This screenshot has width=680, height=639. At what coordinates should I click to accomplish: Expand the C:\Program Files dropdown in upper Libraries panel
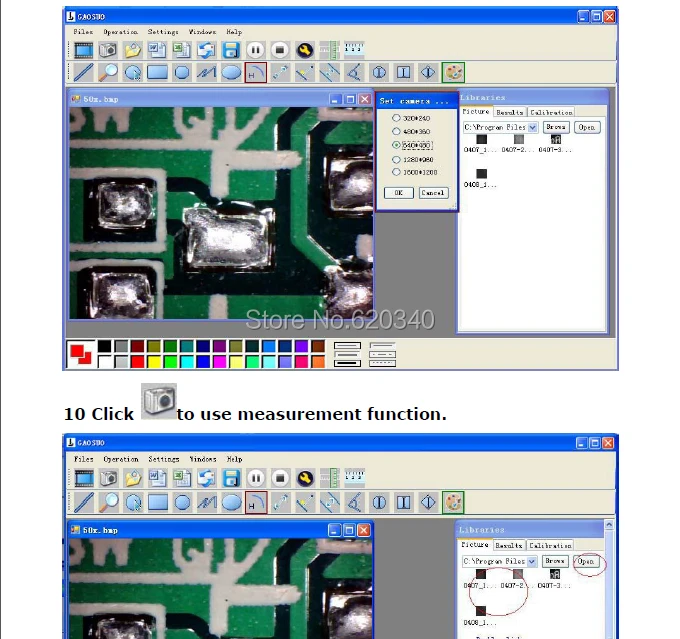click(x=533, y=127)
